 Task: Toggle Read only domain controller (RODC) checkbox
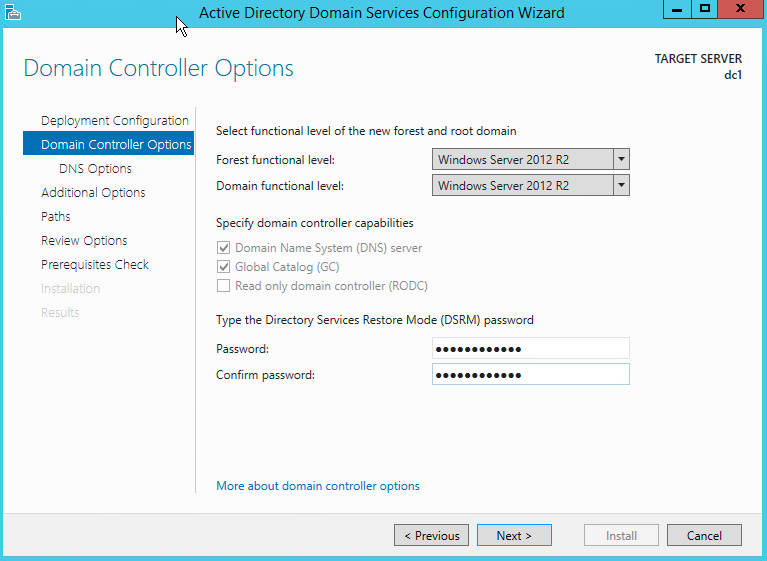pos(224,286)
